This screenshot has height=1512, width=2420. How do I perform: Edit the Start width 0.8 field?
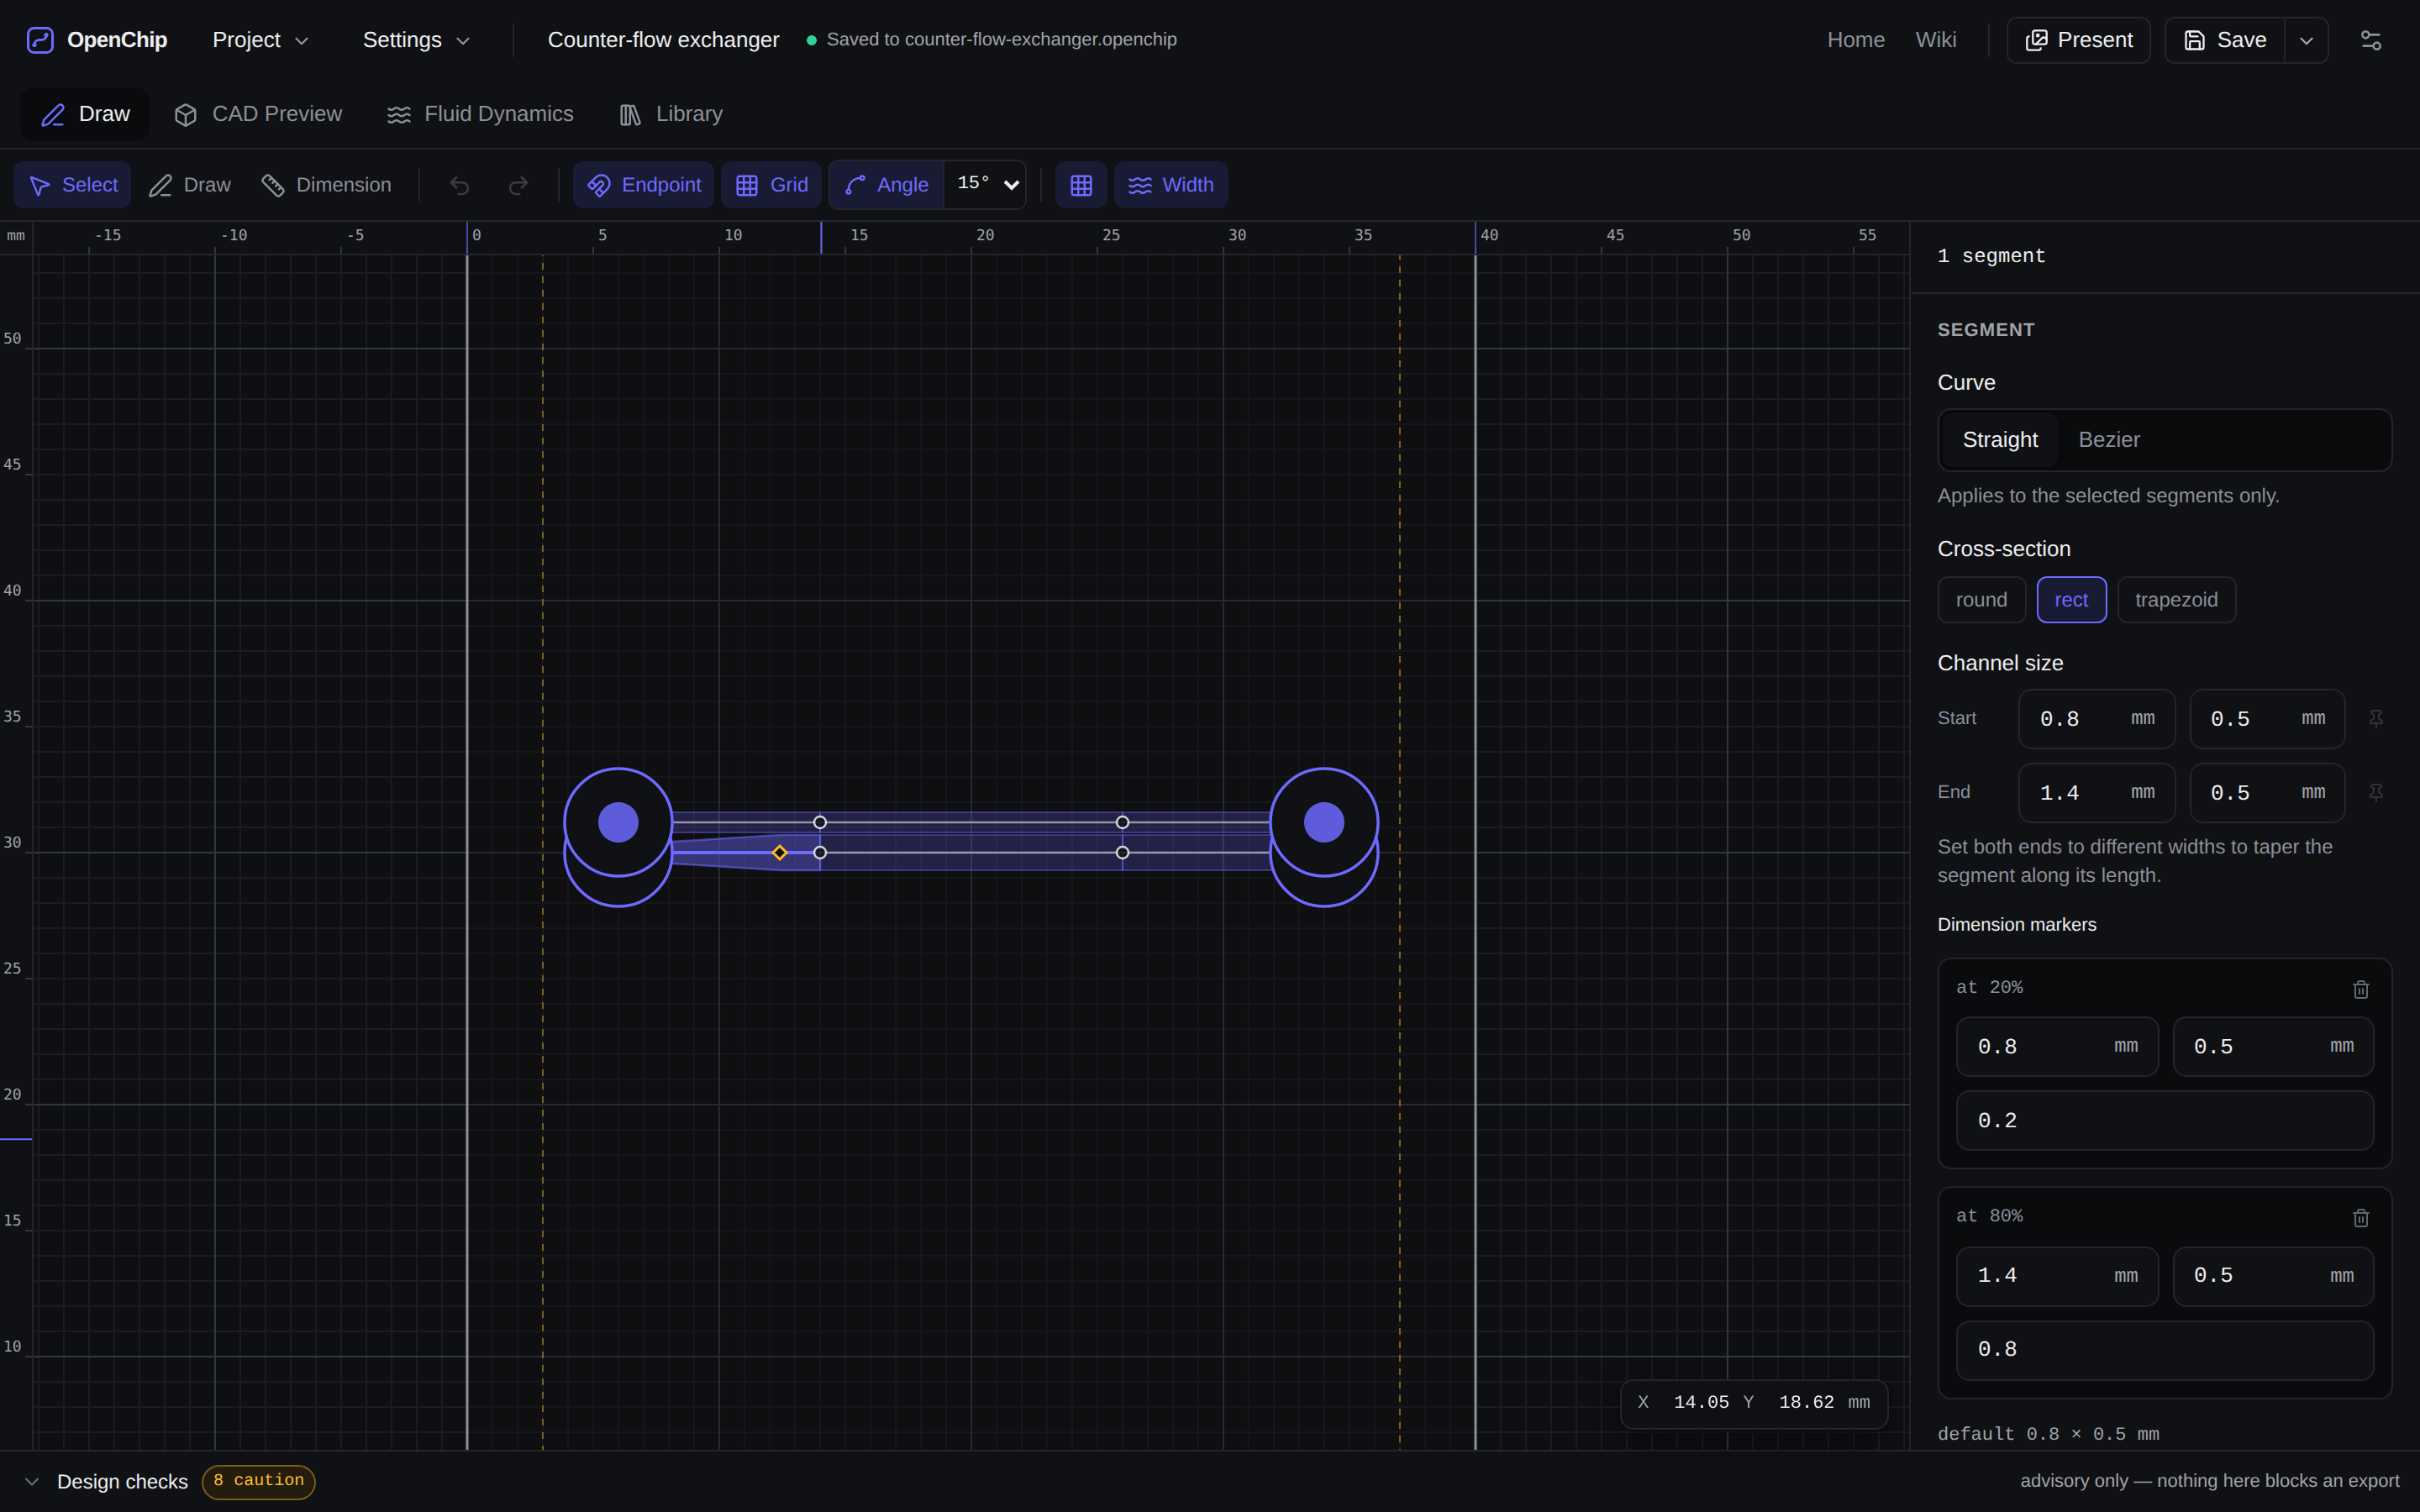click(2096, 719)
